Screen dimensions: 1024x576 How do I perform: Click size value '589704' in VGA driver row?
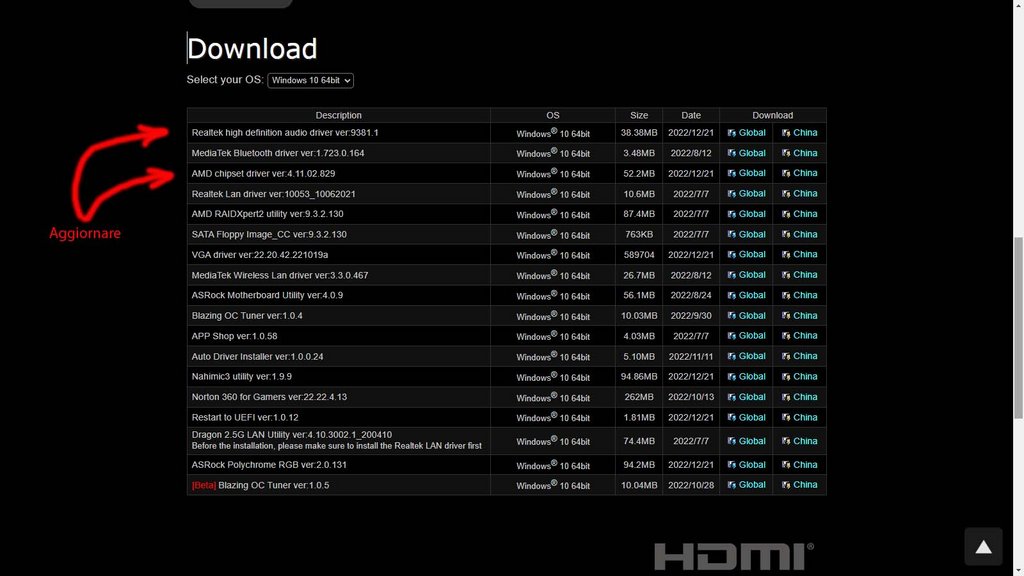(x=639, y=255)
